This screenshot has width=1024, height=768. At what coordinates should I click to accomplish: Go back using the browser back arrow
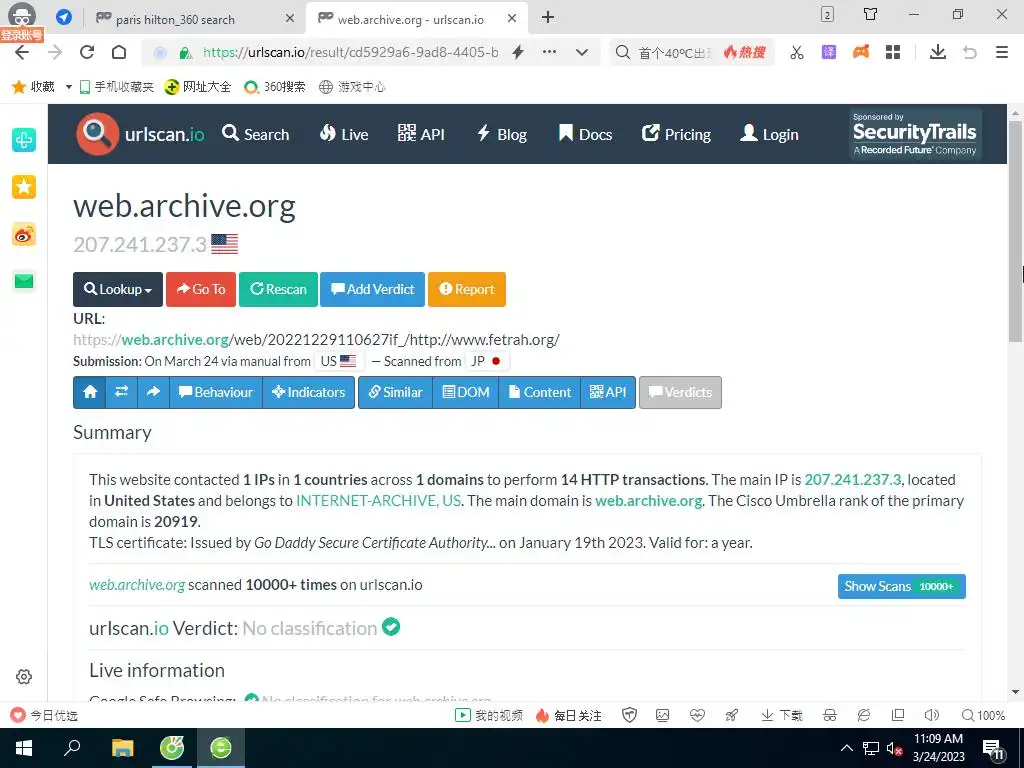pos(22,52)
